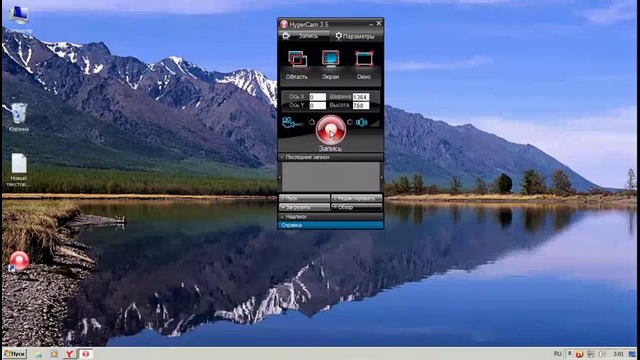
Task: Adjust the volume level wedge slider
Action: click(x=374, y=122)
